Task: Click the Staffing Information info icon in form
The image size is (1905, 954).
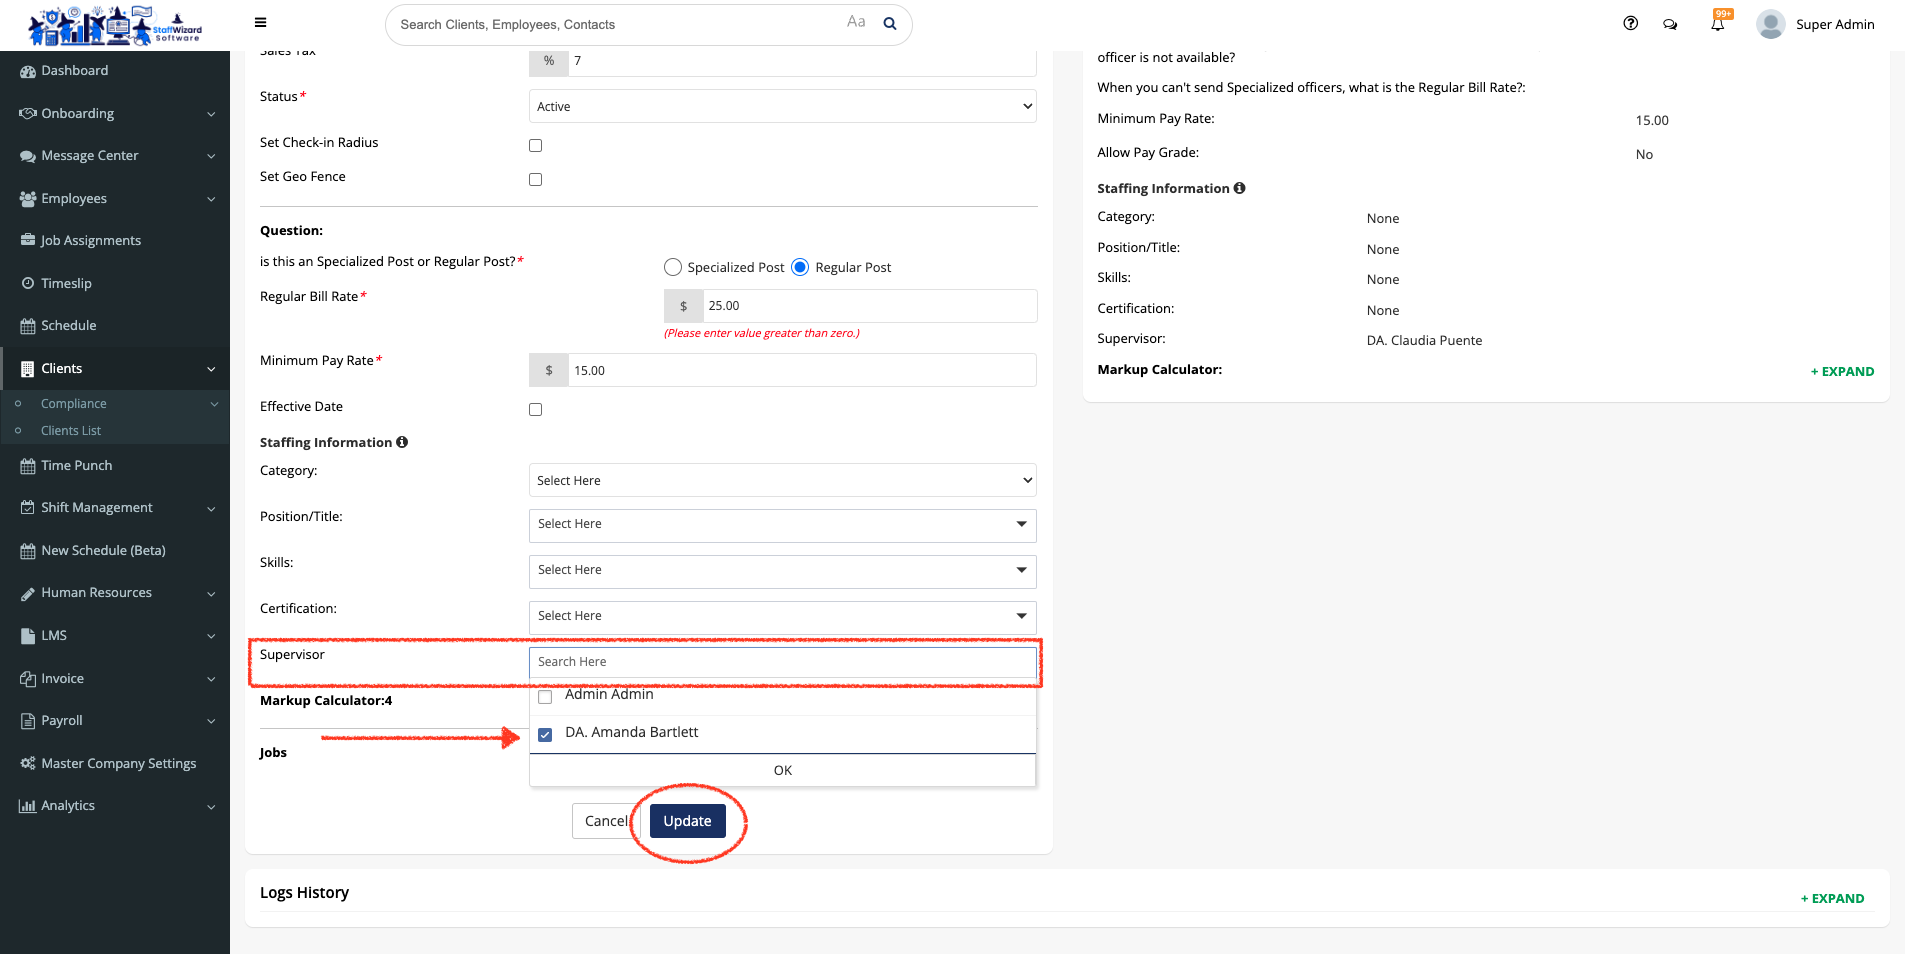Action: tap(402, 442)
